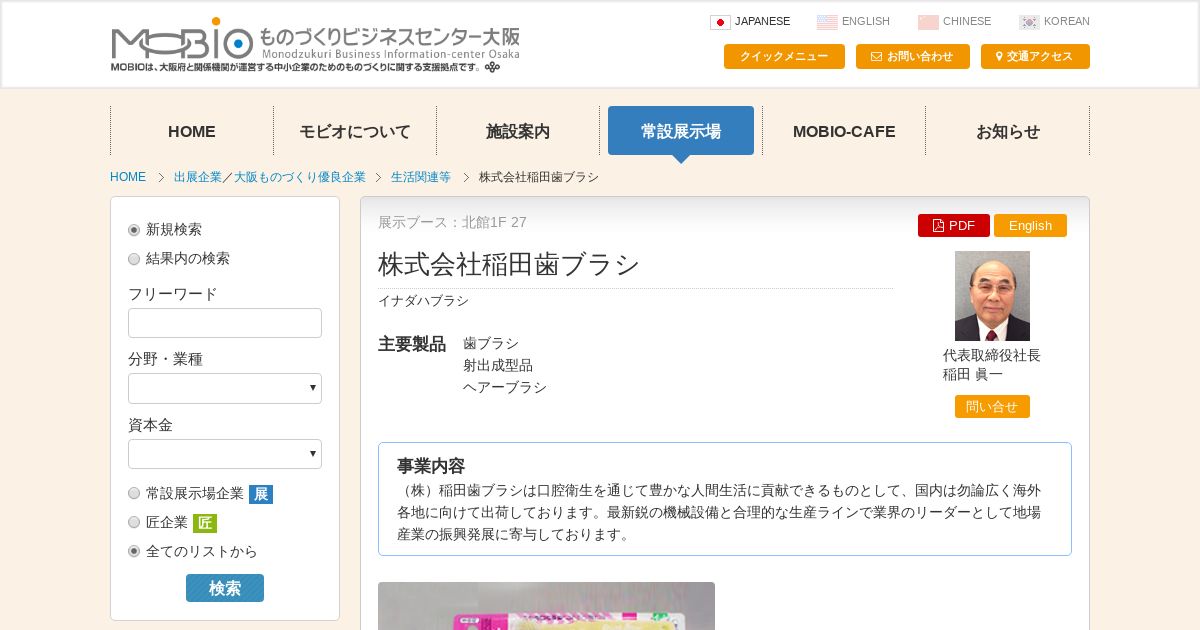Select 常設展示場企業 radio button
Viewport: 1200px width, 630px height.
(x=134, y=493)
